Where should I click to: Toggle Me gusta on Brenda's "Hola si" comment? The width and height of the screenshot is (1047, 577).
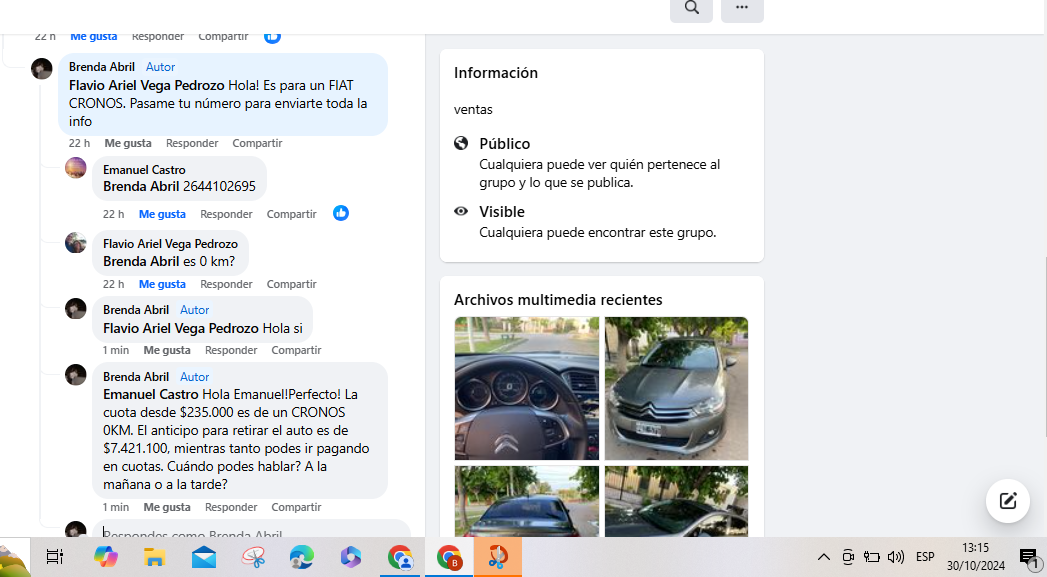coord(167,350)
